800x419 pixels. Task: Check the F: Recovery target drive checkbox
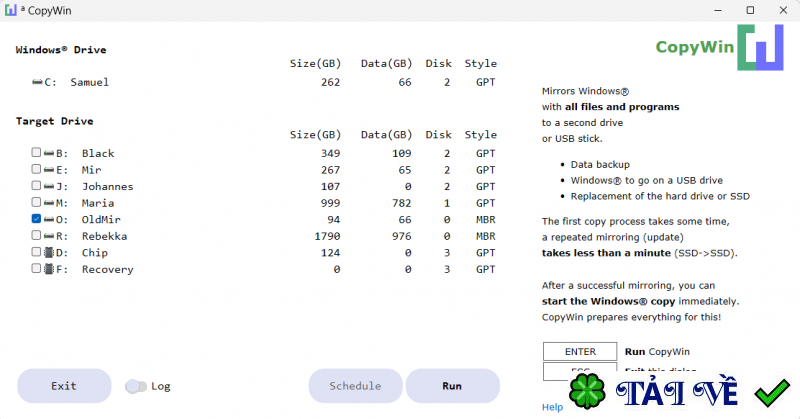coord(36,268)
